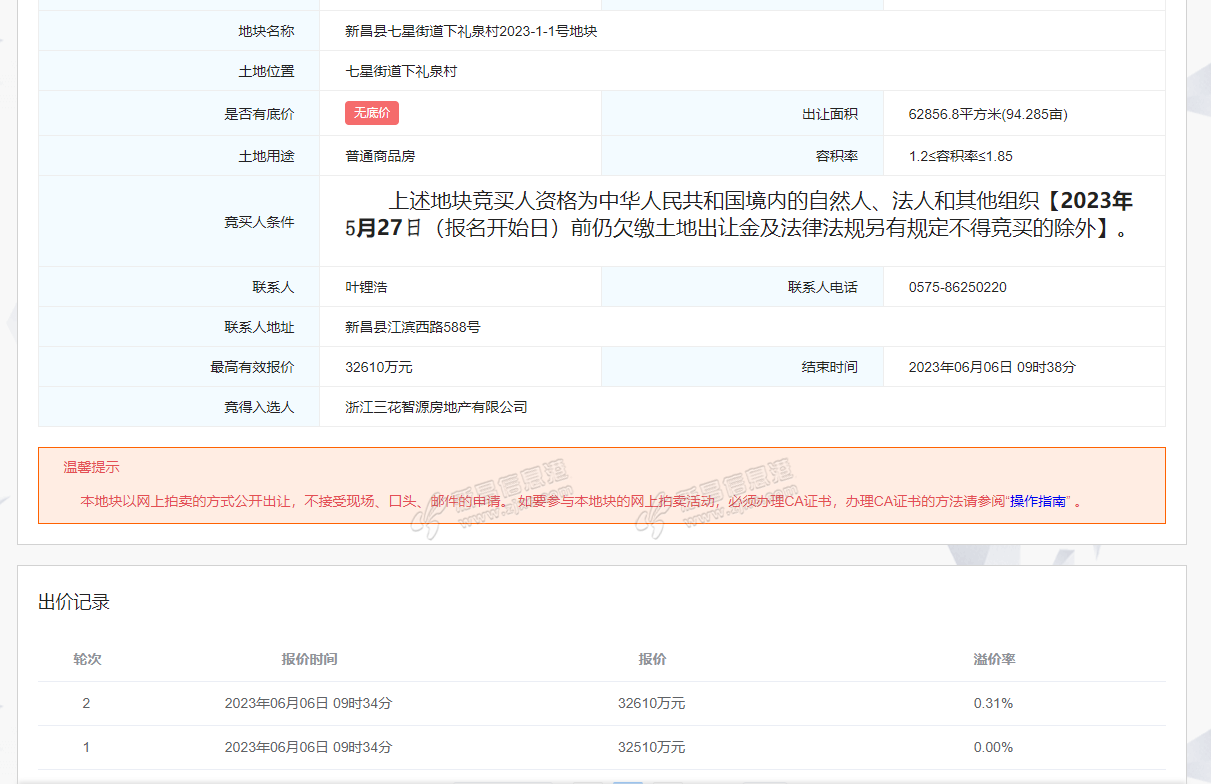
Task: Click the winning bidder 浙江三花智源房地产有限公司
Action: 436,407
